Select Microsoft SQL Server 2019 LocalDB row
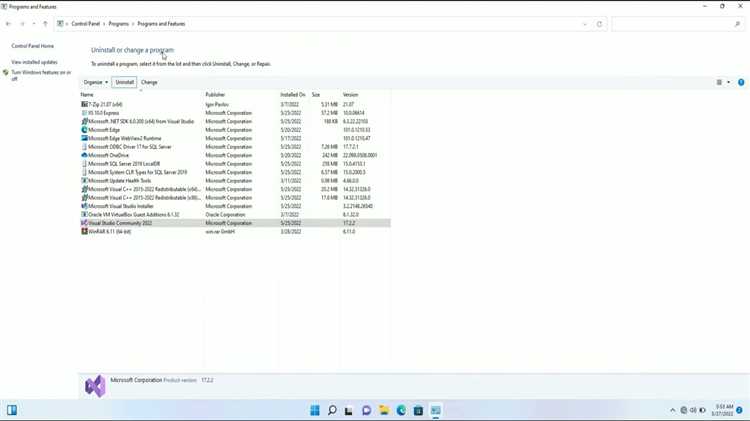Image resolution: width=750 pixels, height=421 pixels. tap(235, 164)
